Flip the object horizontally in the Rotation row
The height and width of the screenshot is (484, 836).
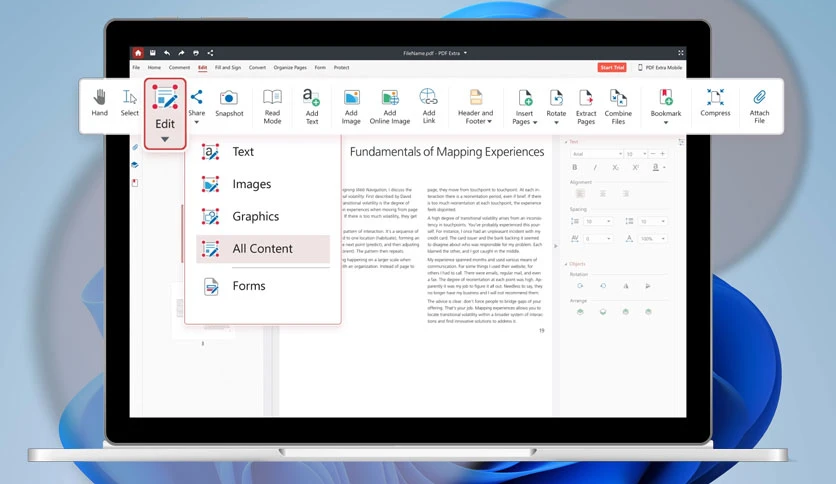point(625,286)
